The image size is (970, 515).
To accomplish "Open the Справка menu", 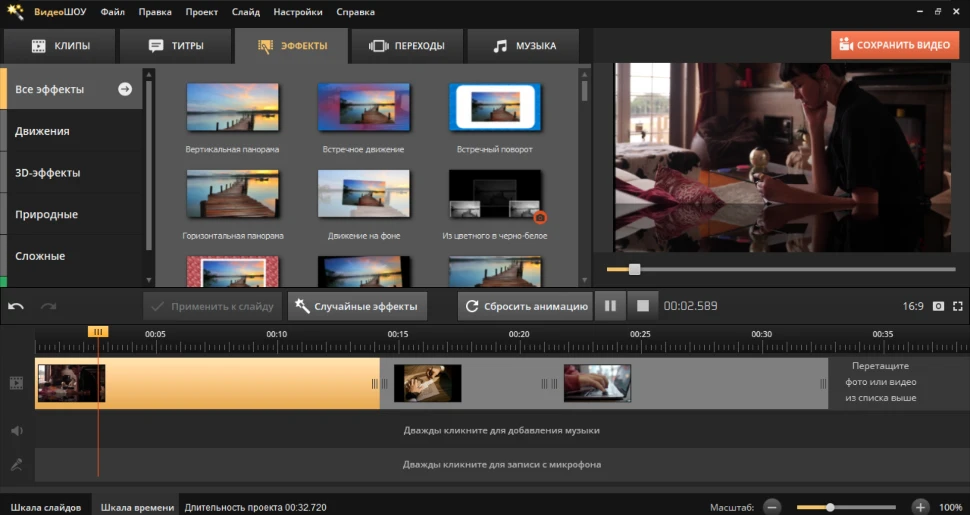I will 355,12.
